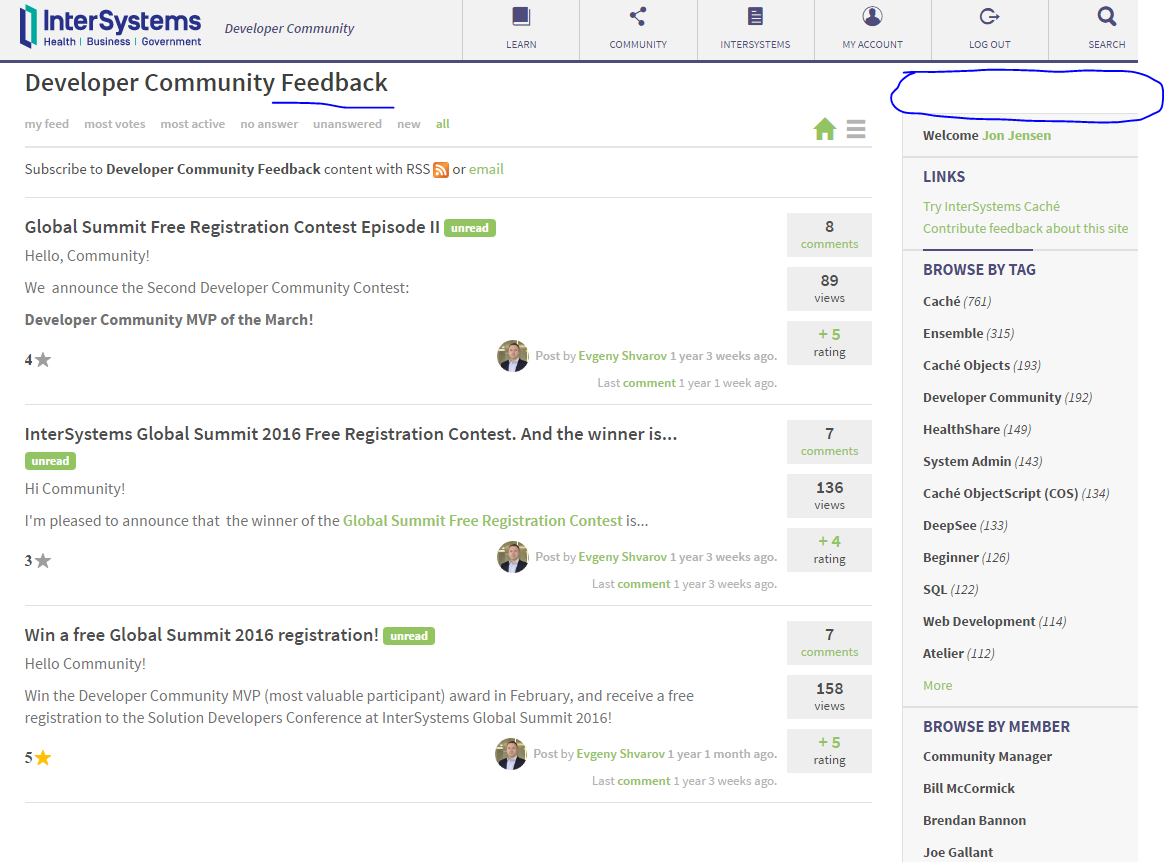Screen dimensions: 1164x862
Task: Browse the Caché (761) tag
Action: [957, 301]
